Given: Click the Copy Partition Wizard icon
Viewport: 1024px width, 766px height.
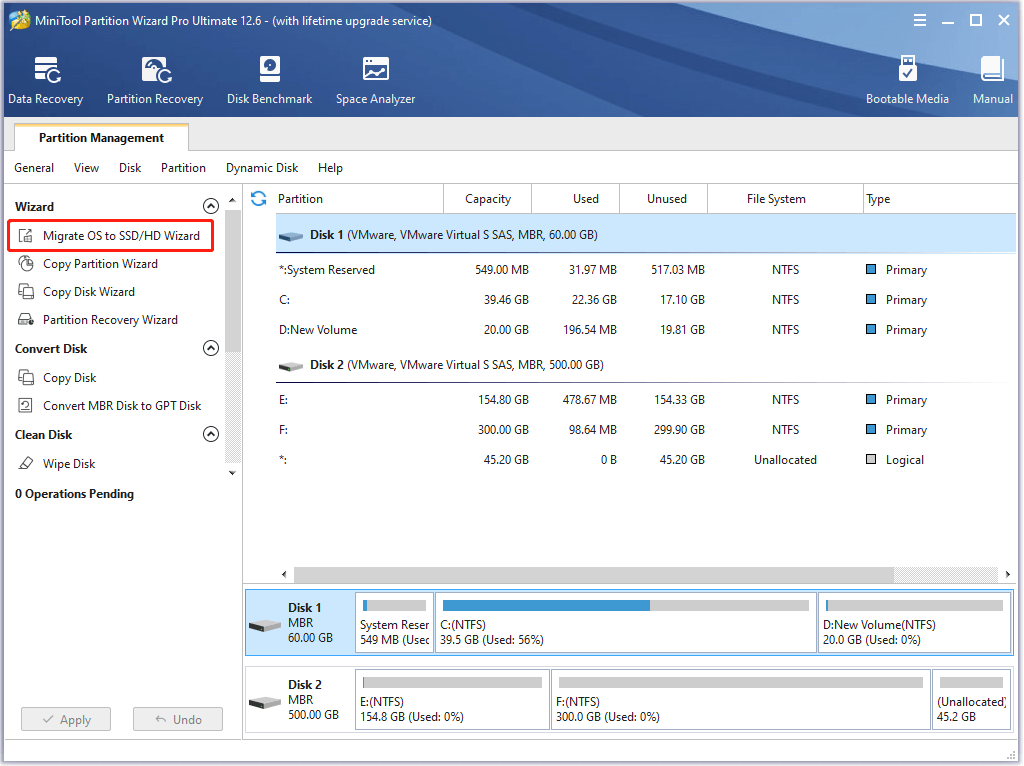Looking at the screenshot, I should [25, 264].
